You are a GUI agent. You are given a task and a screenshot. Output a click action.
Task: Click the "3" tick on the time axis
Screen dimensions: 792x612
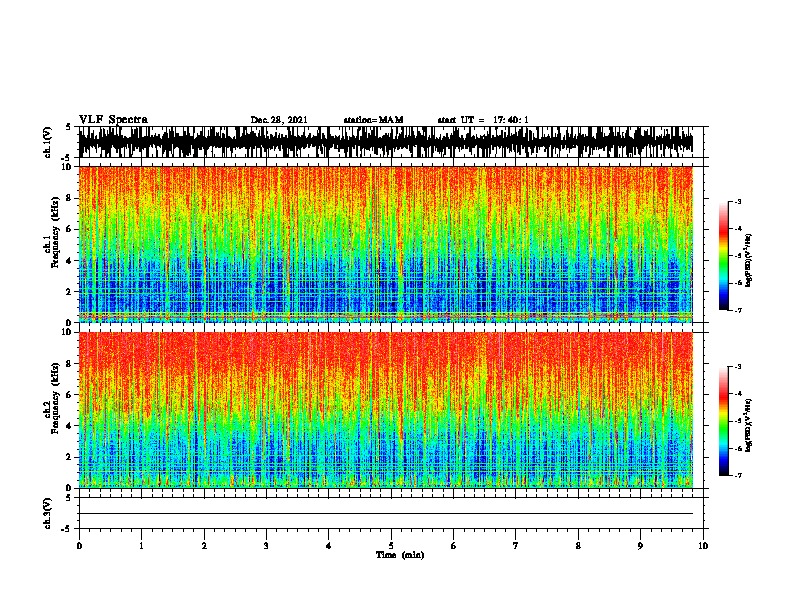tap(266, 546)
